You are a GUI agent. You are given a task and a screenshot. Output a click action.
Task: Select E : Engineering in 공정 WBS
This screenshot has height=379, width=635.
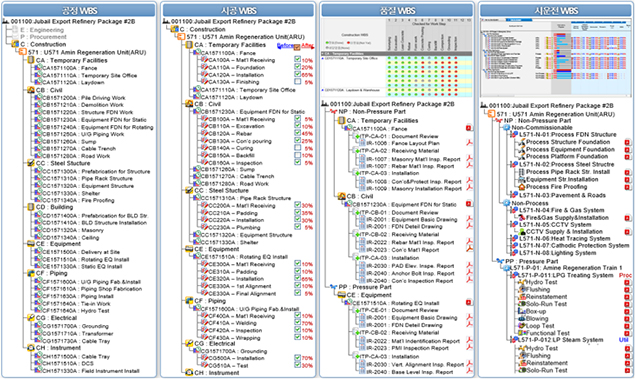click(x=42, y=30)
